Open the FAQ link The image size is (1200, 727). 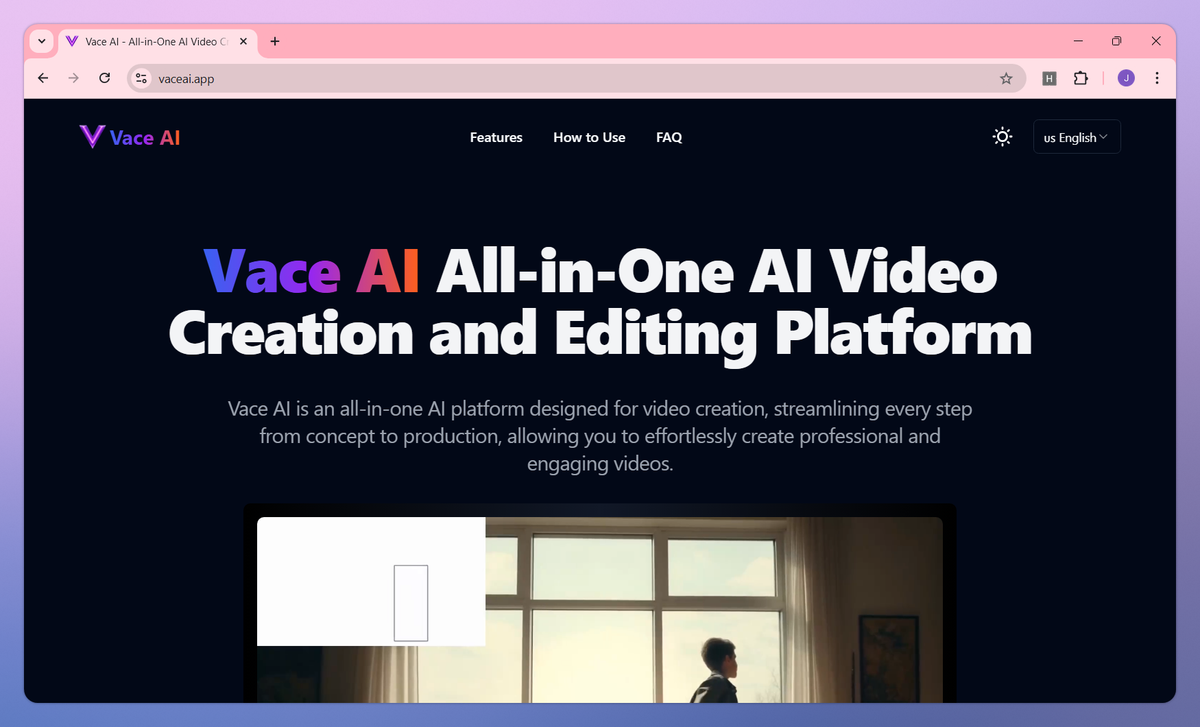click(668, 137)
